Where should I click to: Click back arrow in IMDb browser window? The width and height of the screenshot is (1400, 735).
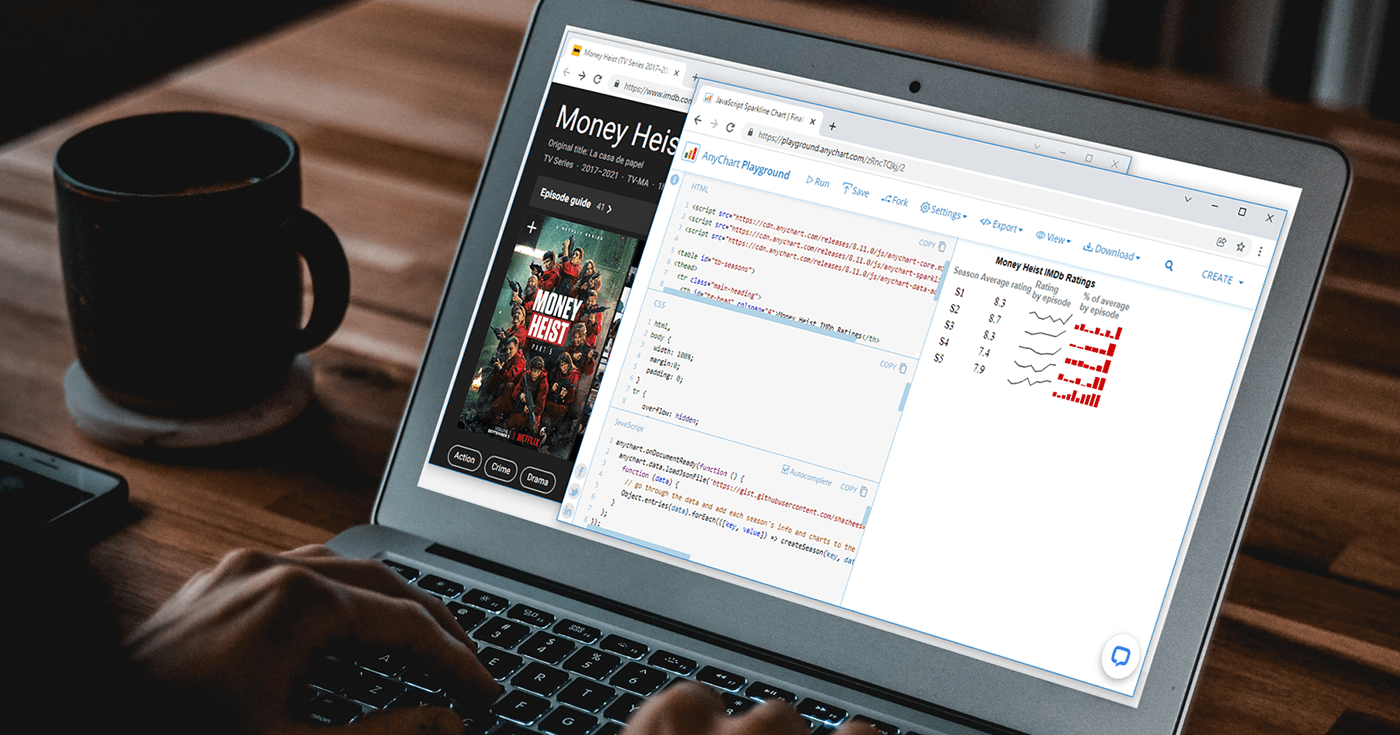tap(566, 71)
